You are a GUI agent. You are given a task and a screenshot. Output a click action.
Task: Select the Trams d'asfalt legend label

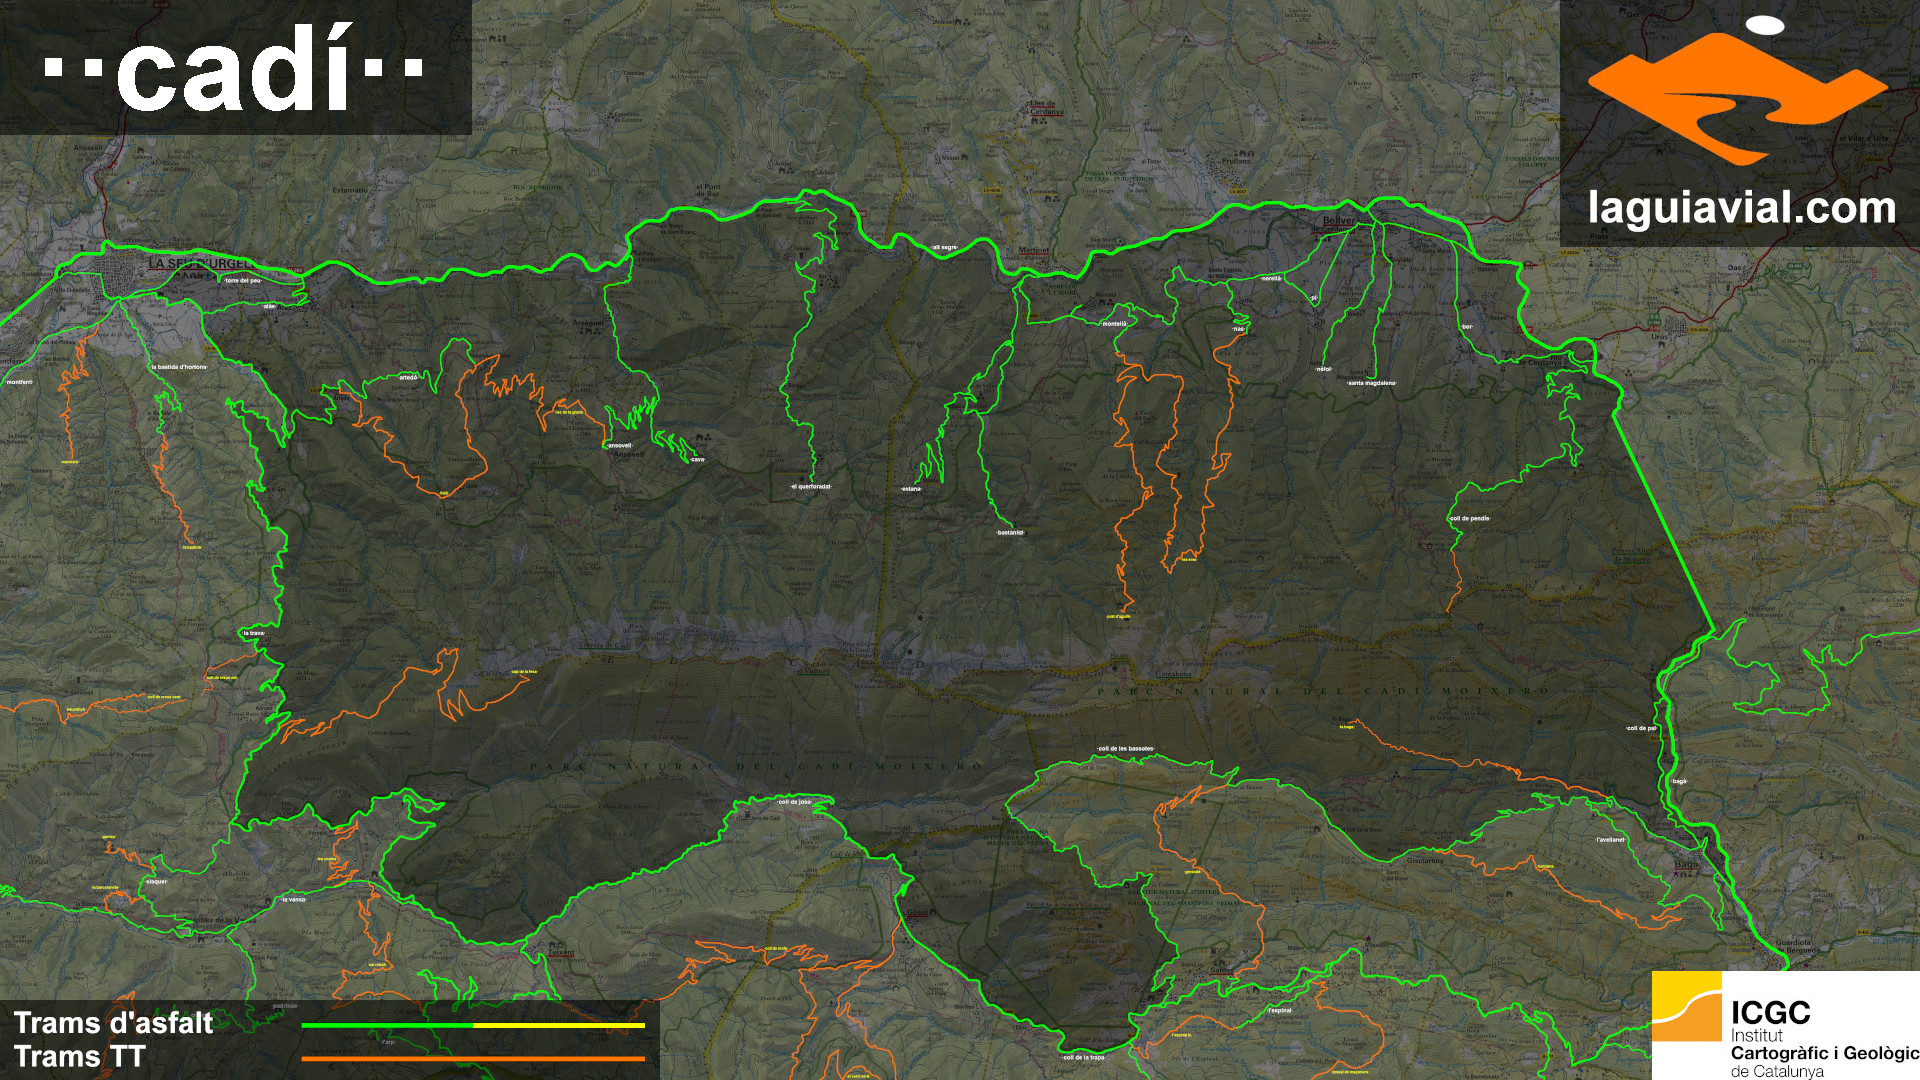tap(113, 1023)
